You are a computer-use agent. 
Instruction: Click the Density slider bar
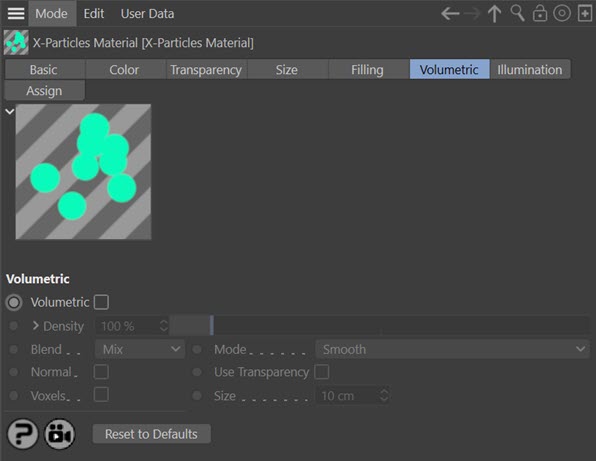pyautogui.click(x=380, y=326)
